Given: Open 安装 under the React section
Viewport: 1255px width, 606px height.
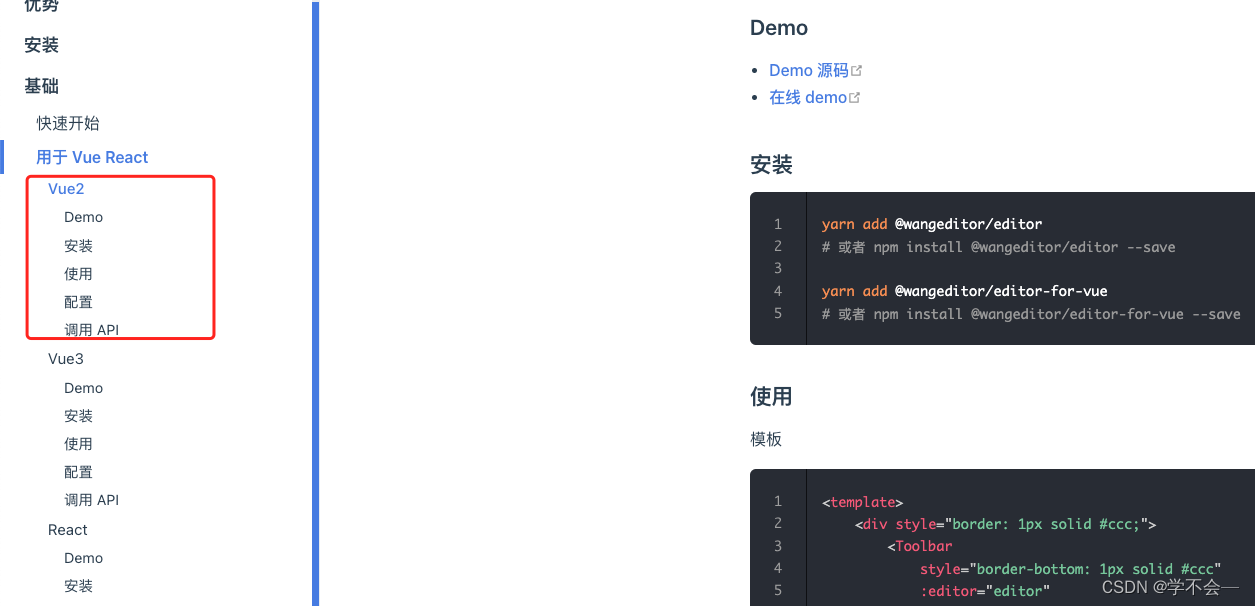Looking at the screenshot, I should pos(78,585).
